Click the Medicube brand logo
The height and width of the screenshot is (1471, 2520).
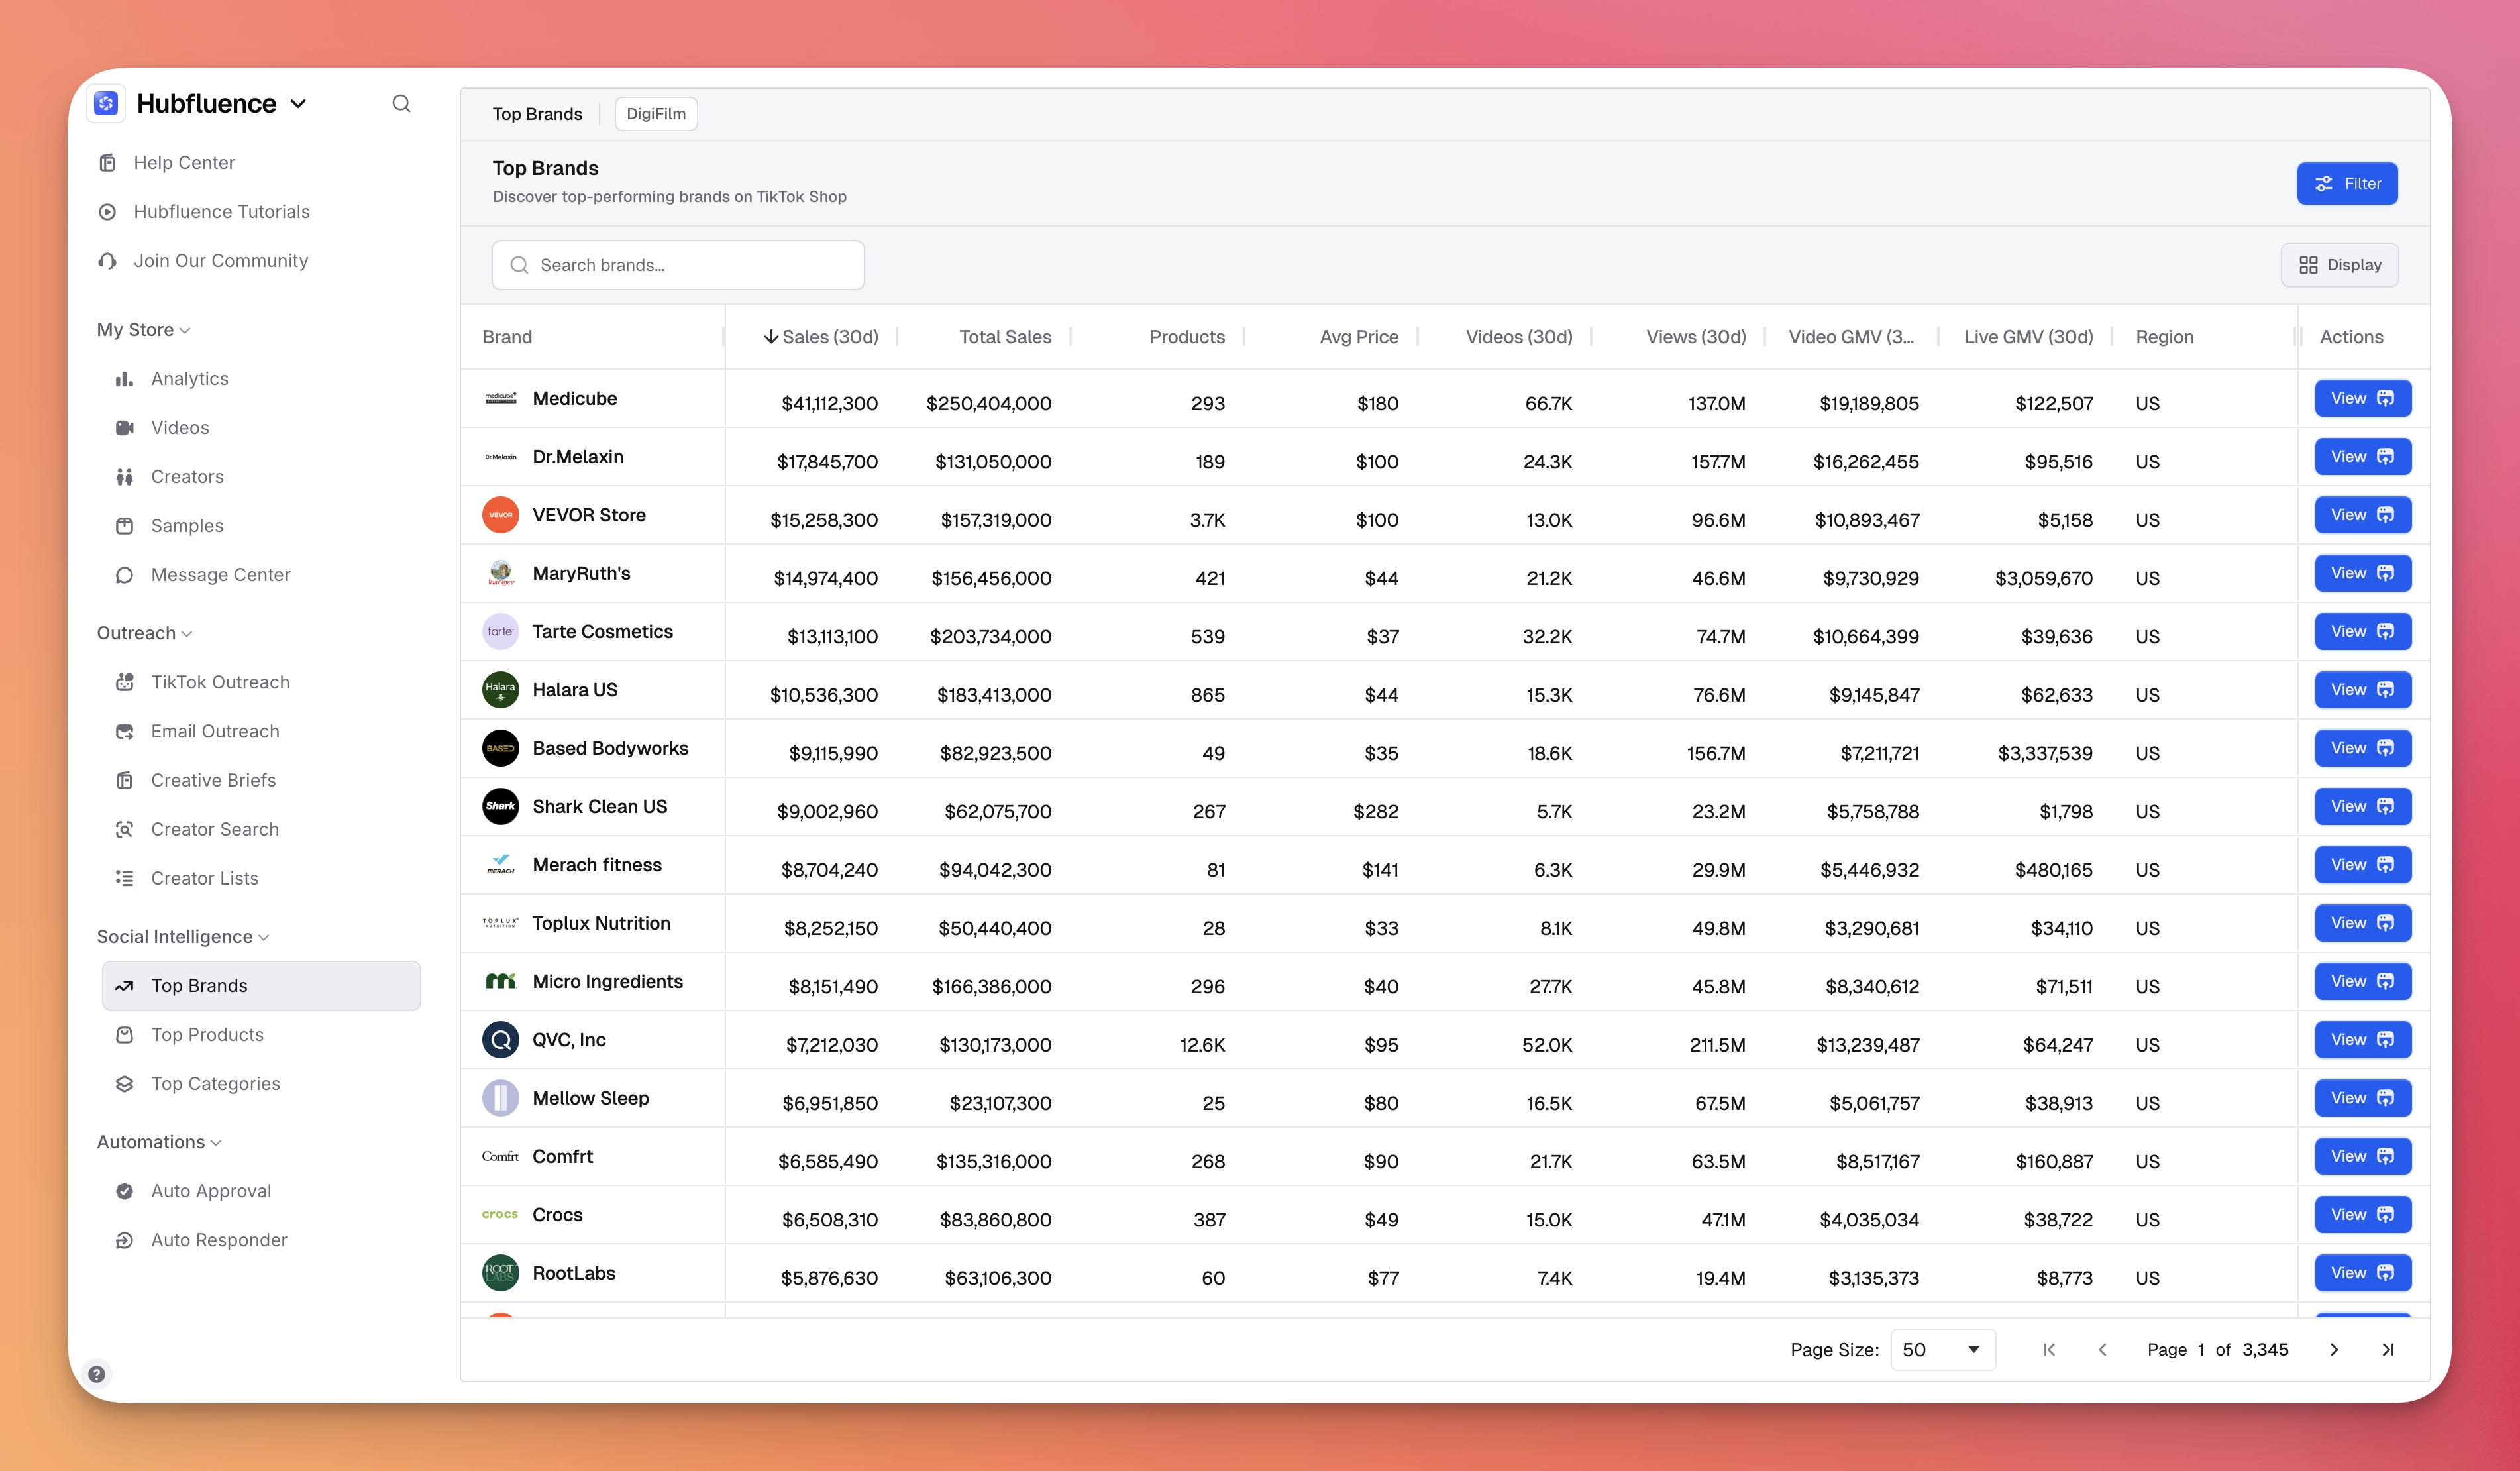pyautogui.click(x=500, y=398)
